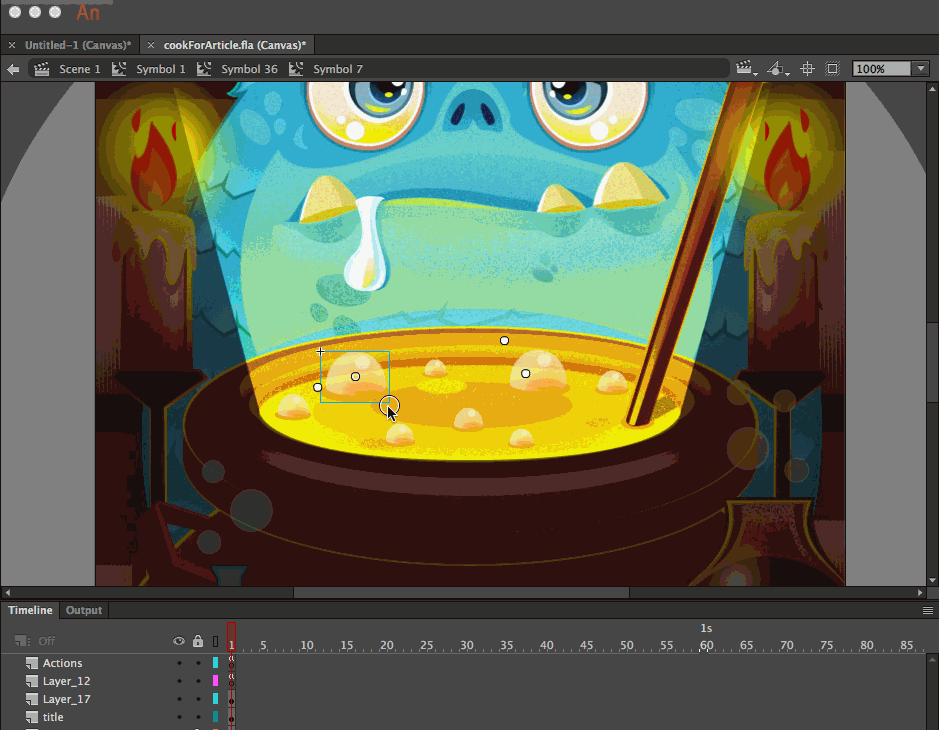
Task: Toggle outline view for the Layer_17 layer
Action: tap(217, 698)
